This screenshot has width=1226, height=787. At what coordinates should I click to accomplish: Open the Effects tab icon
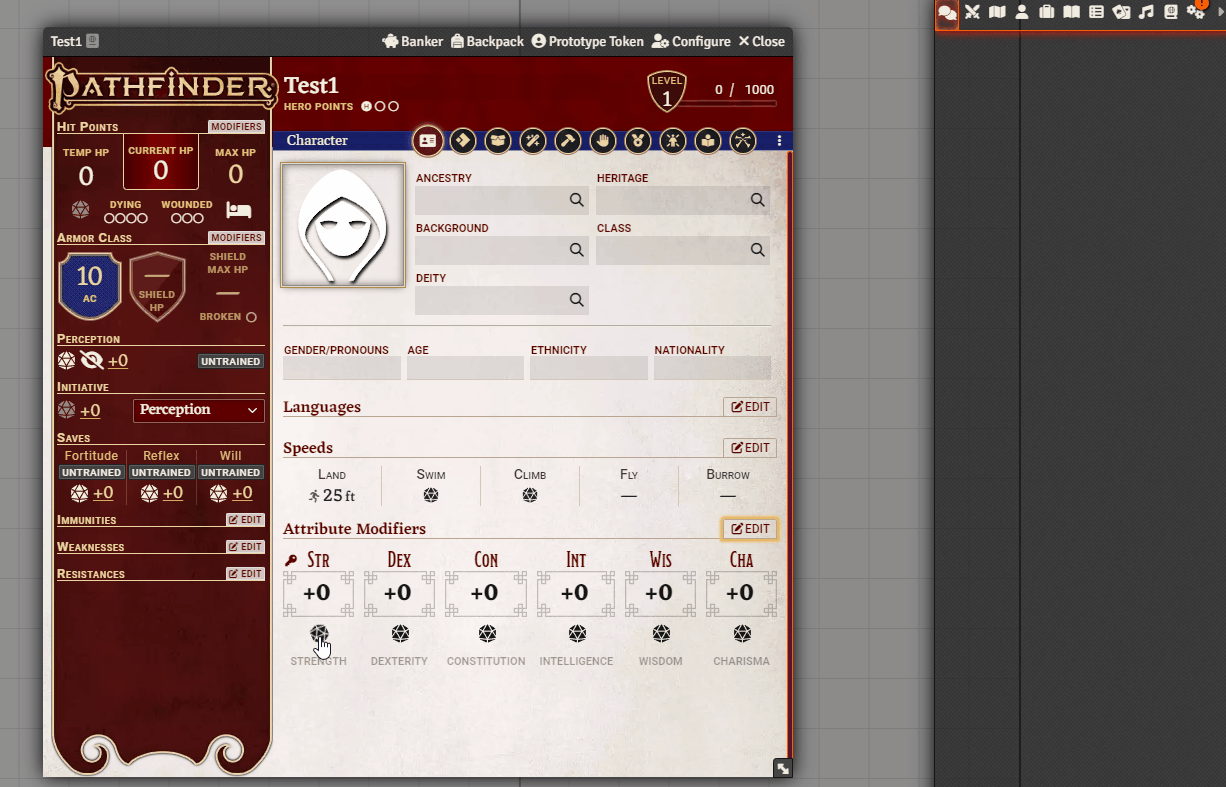pyautogui.click(x=673, y=141)
